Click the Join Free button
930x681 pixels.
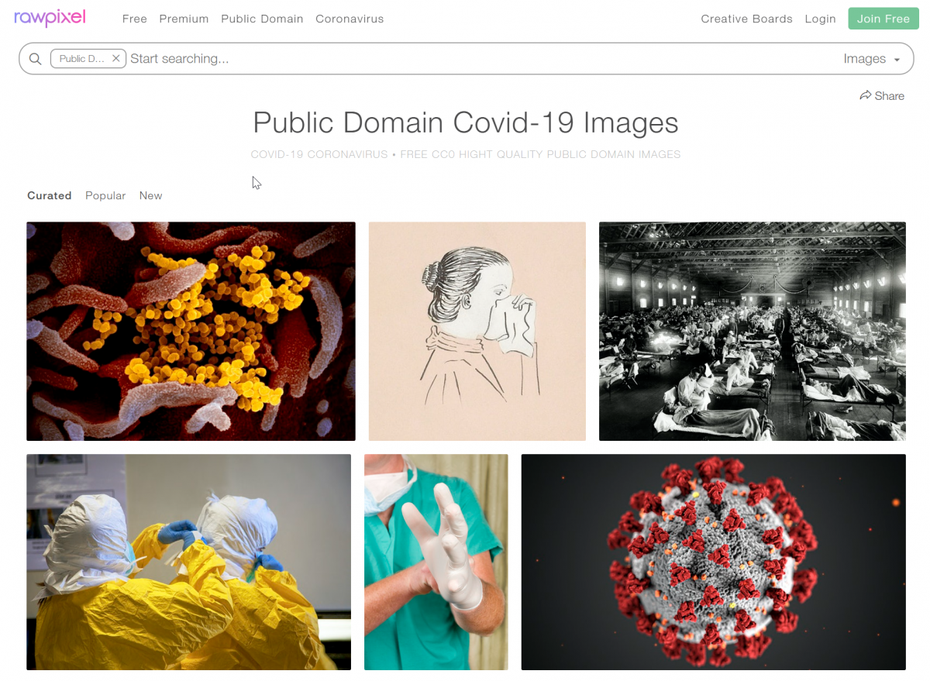tap(883, 19)
